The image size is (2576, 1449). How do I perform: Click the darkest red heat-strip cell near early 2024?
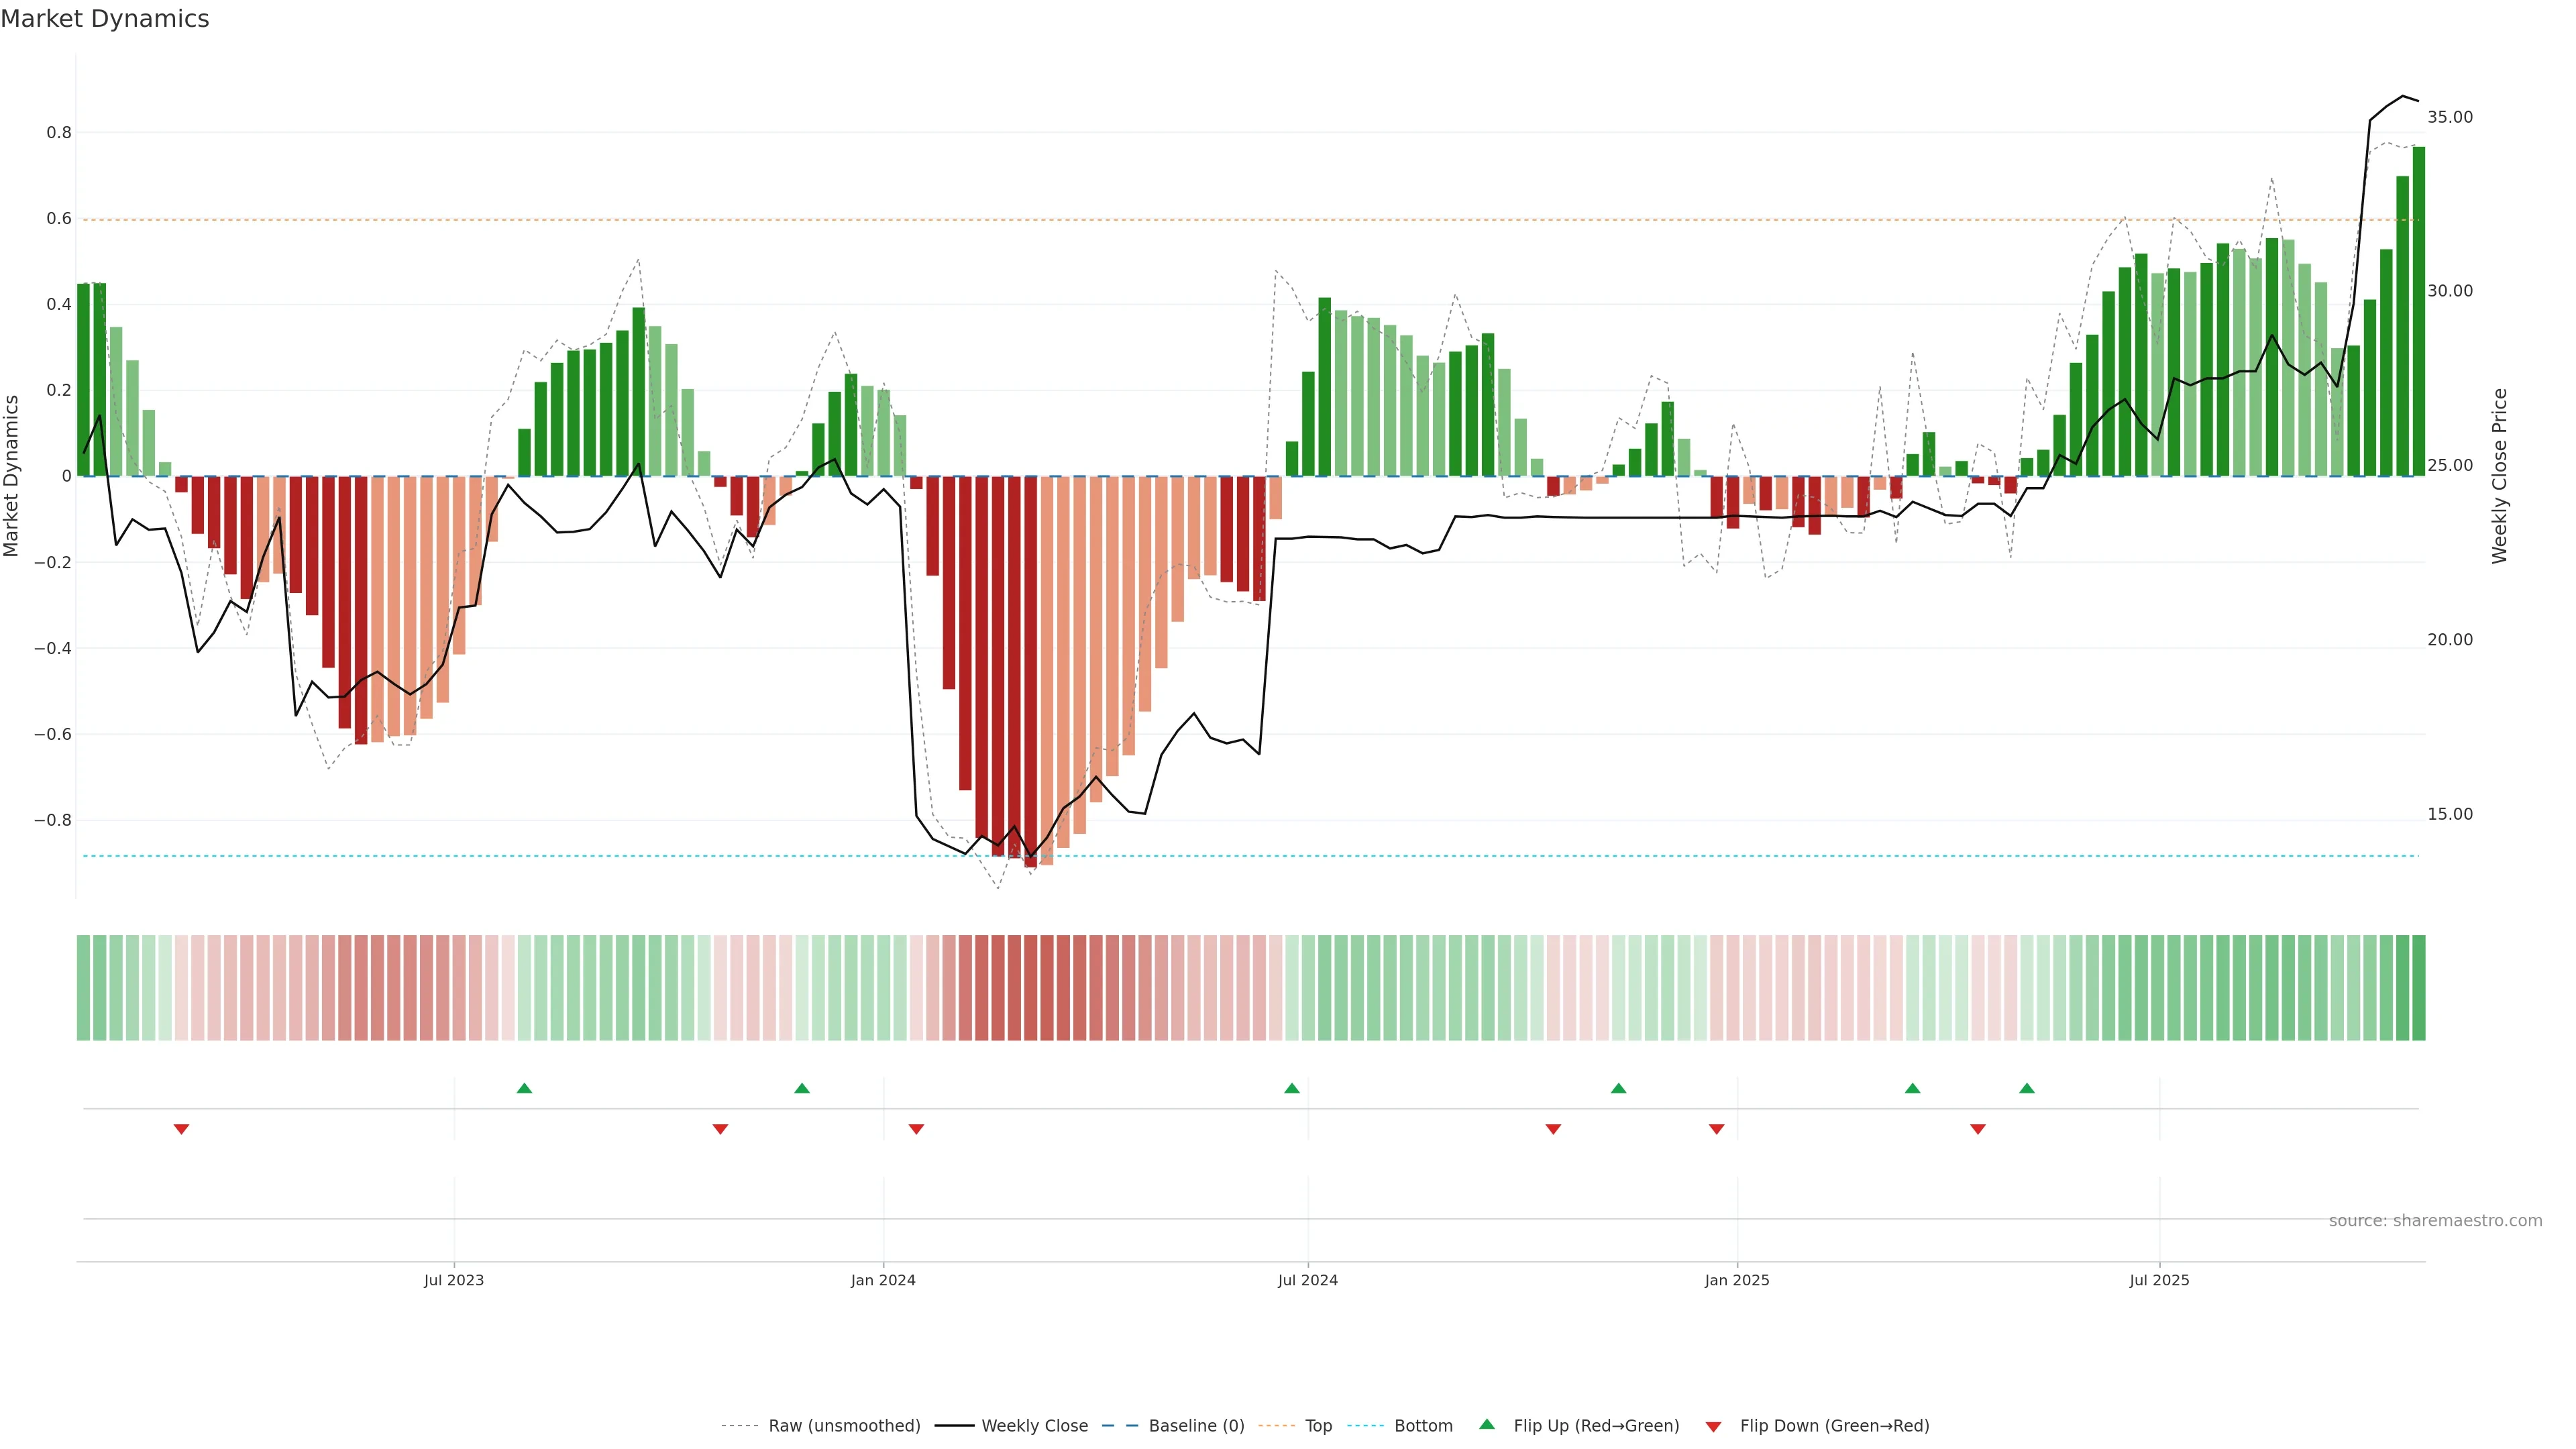[1030, 988]
